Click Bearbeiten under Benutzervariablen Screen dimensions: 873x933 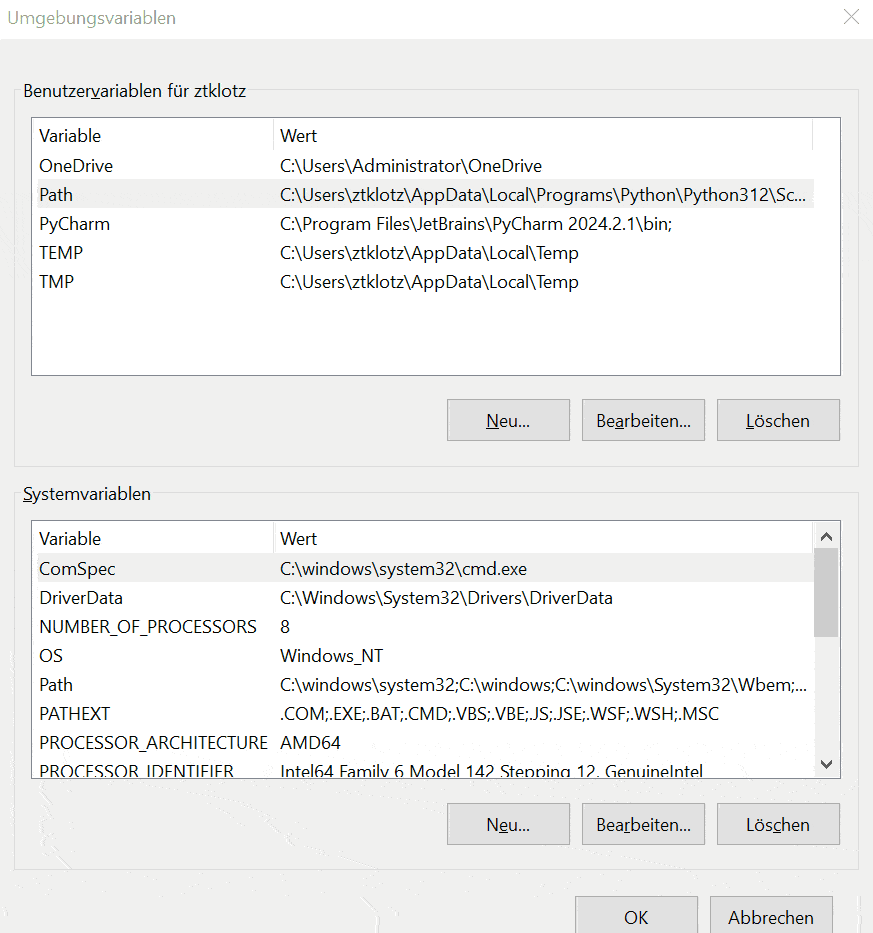[x=643, y=421]
